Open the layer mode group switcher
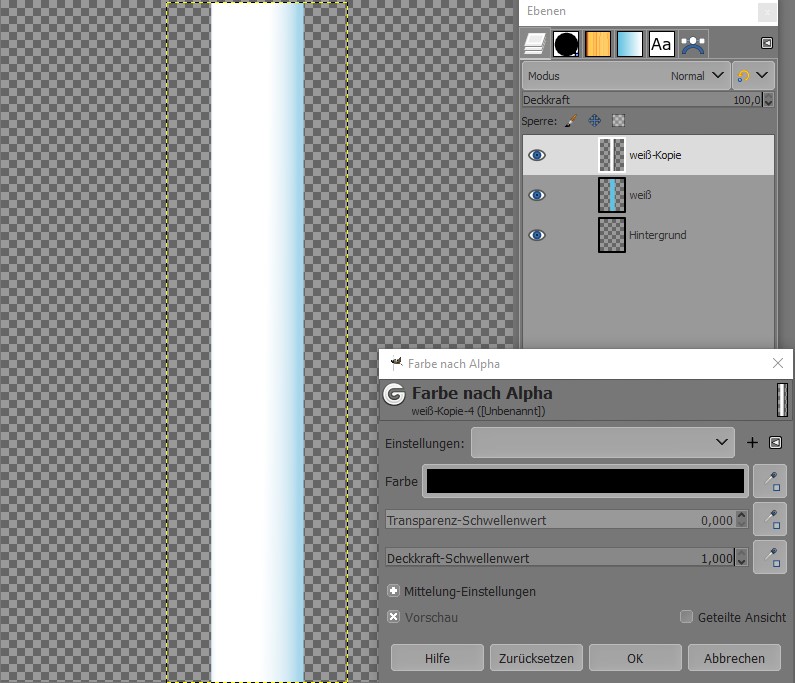This screenshot has height=683, width=795. pyautogui.click(x=753, y=76)
